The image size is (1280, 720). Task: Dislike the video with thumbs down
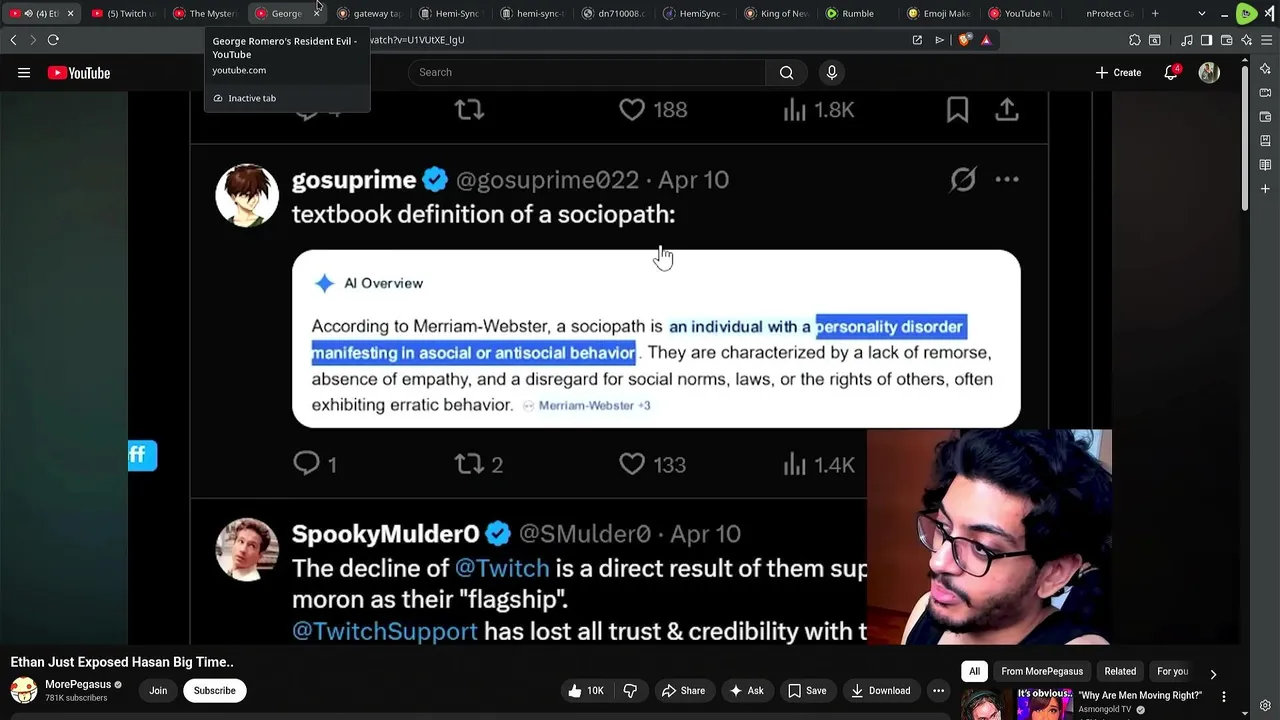click(x=630, y=690)
